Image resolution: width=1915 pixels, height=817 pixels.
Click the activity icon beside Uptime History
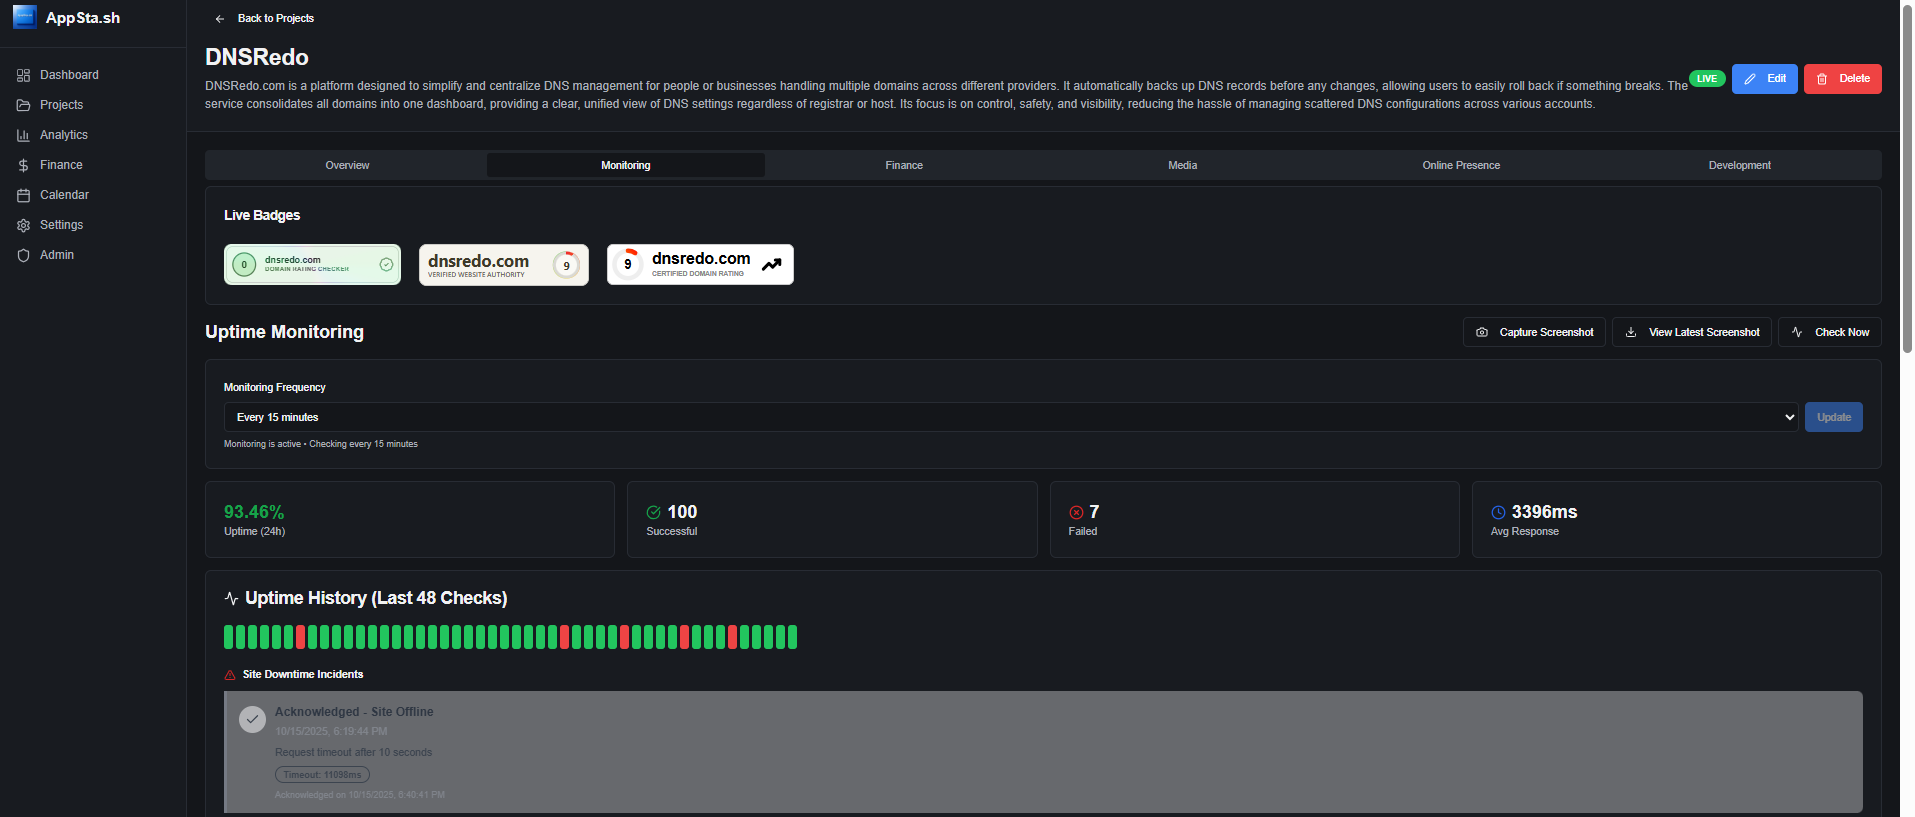(231, 598)
